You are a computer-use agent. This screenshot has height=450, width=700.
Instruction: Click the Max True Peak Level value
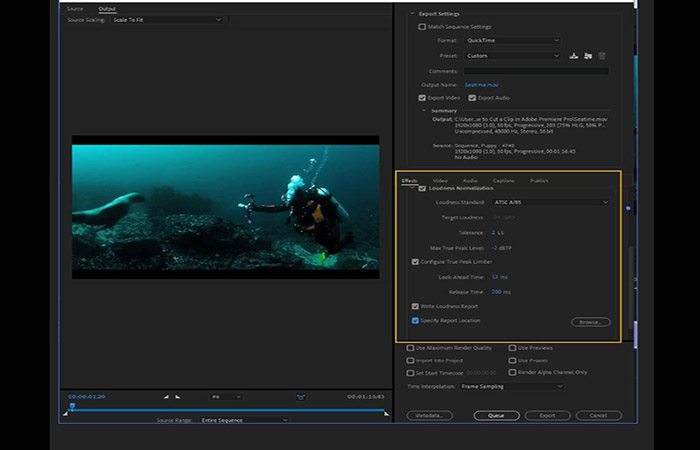tap(501, 248)
